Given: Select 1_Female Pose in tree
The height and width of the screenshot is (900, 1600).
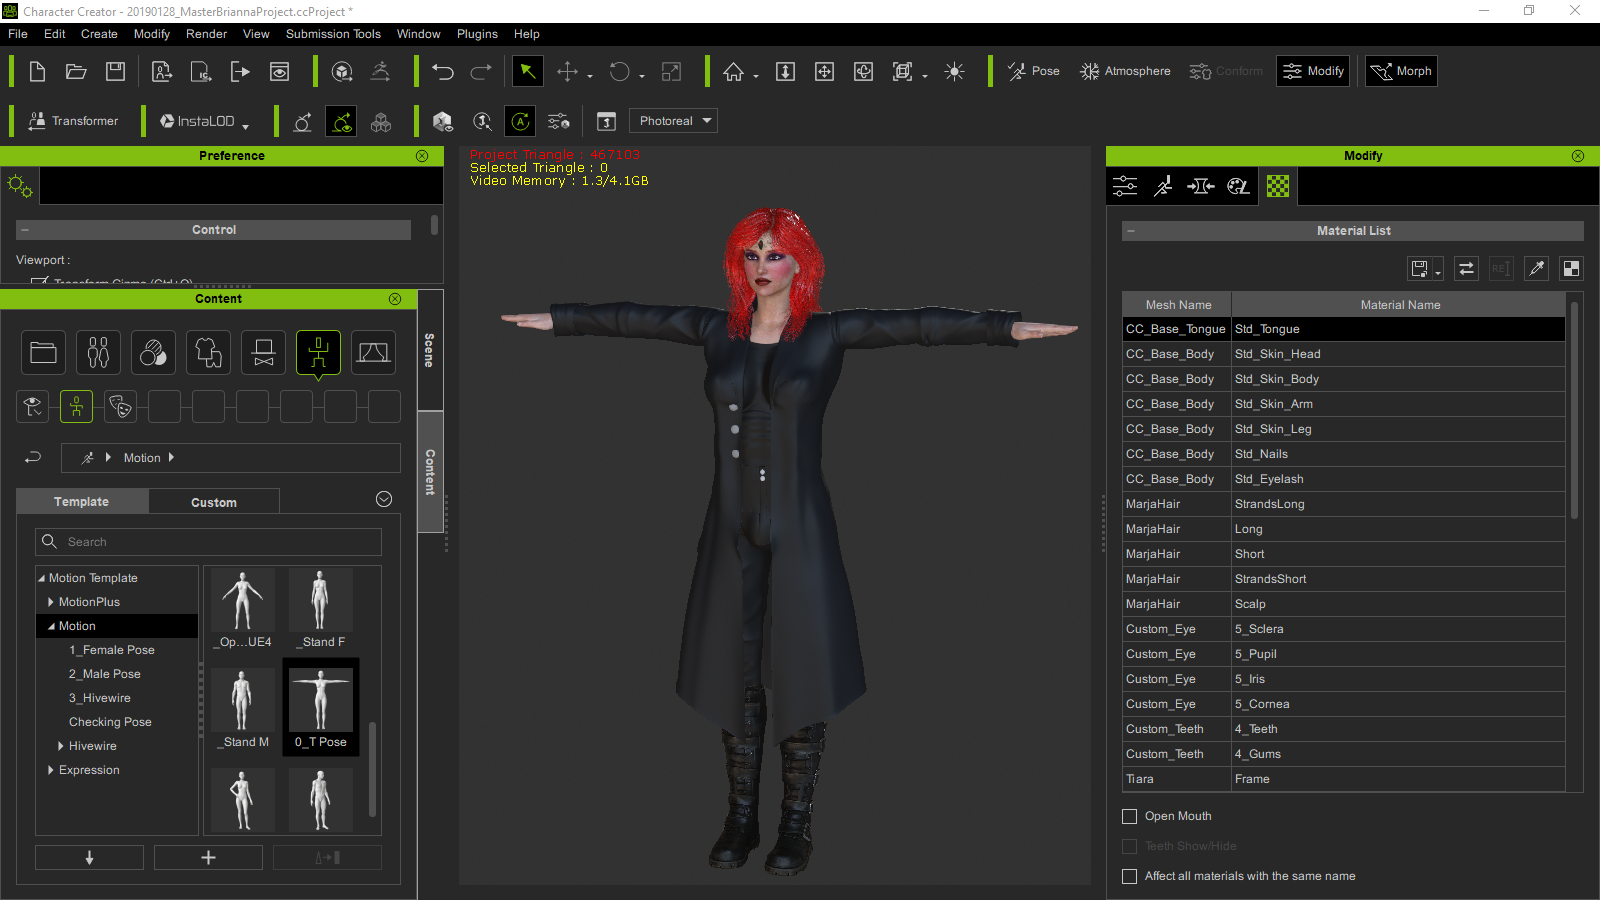Looking at the screenshot, I should (x=112, y=650).
